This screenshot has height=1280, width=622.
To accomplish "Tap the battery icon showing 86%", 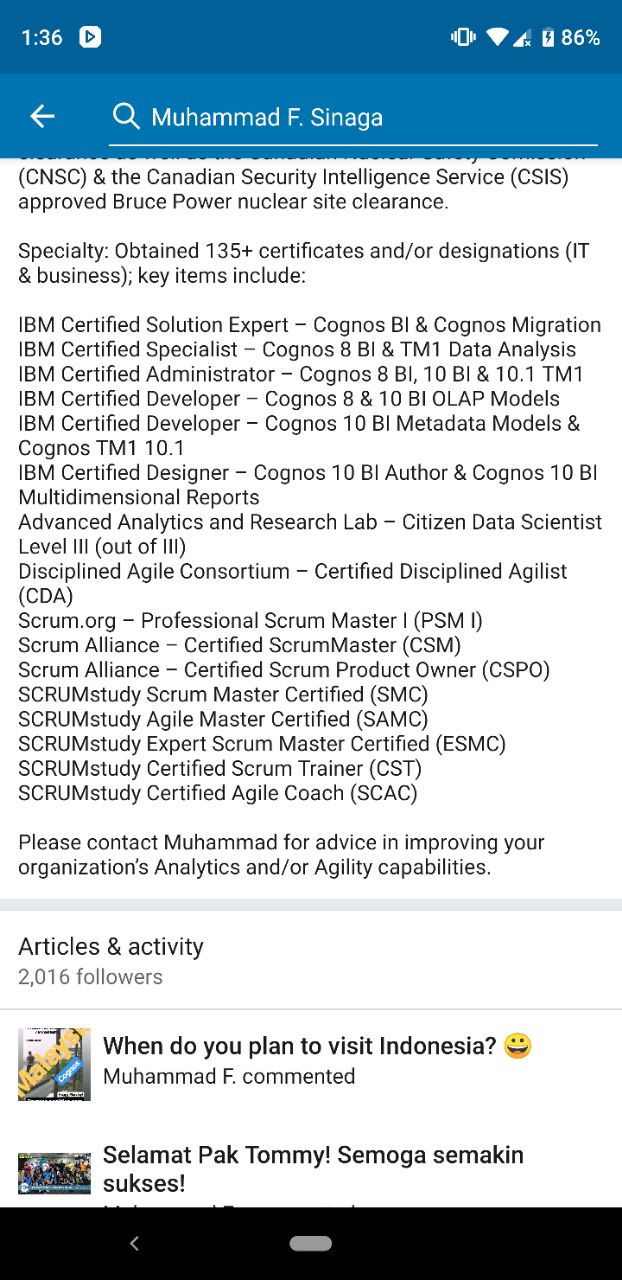I will (548, 37).
